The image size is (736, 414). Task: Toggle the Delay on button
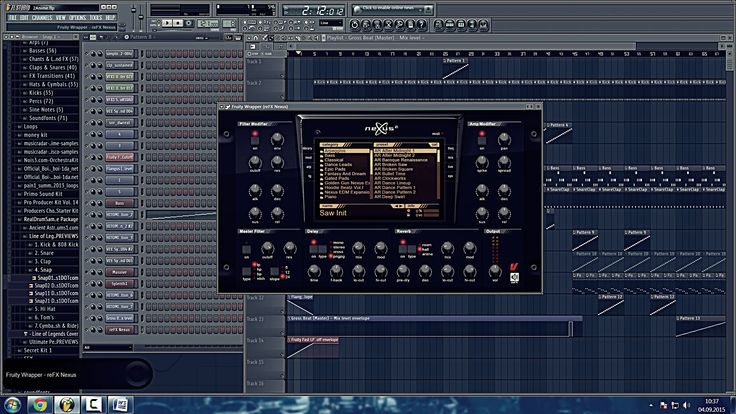click(314, 249)
